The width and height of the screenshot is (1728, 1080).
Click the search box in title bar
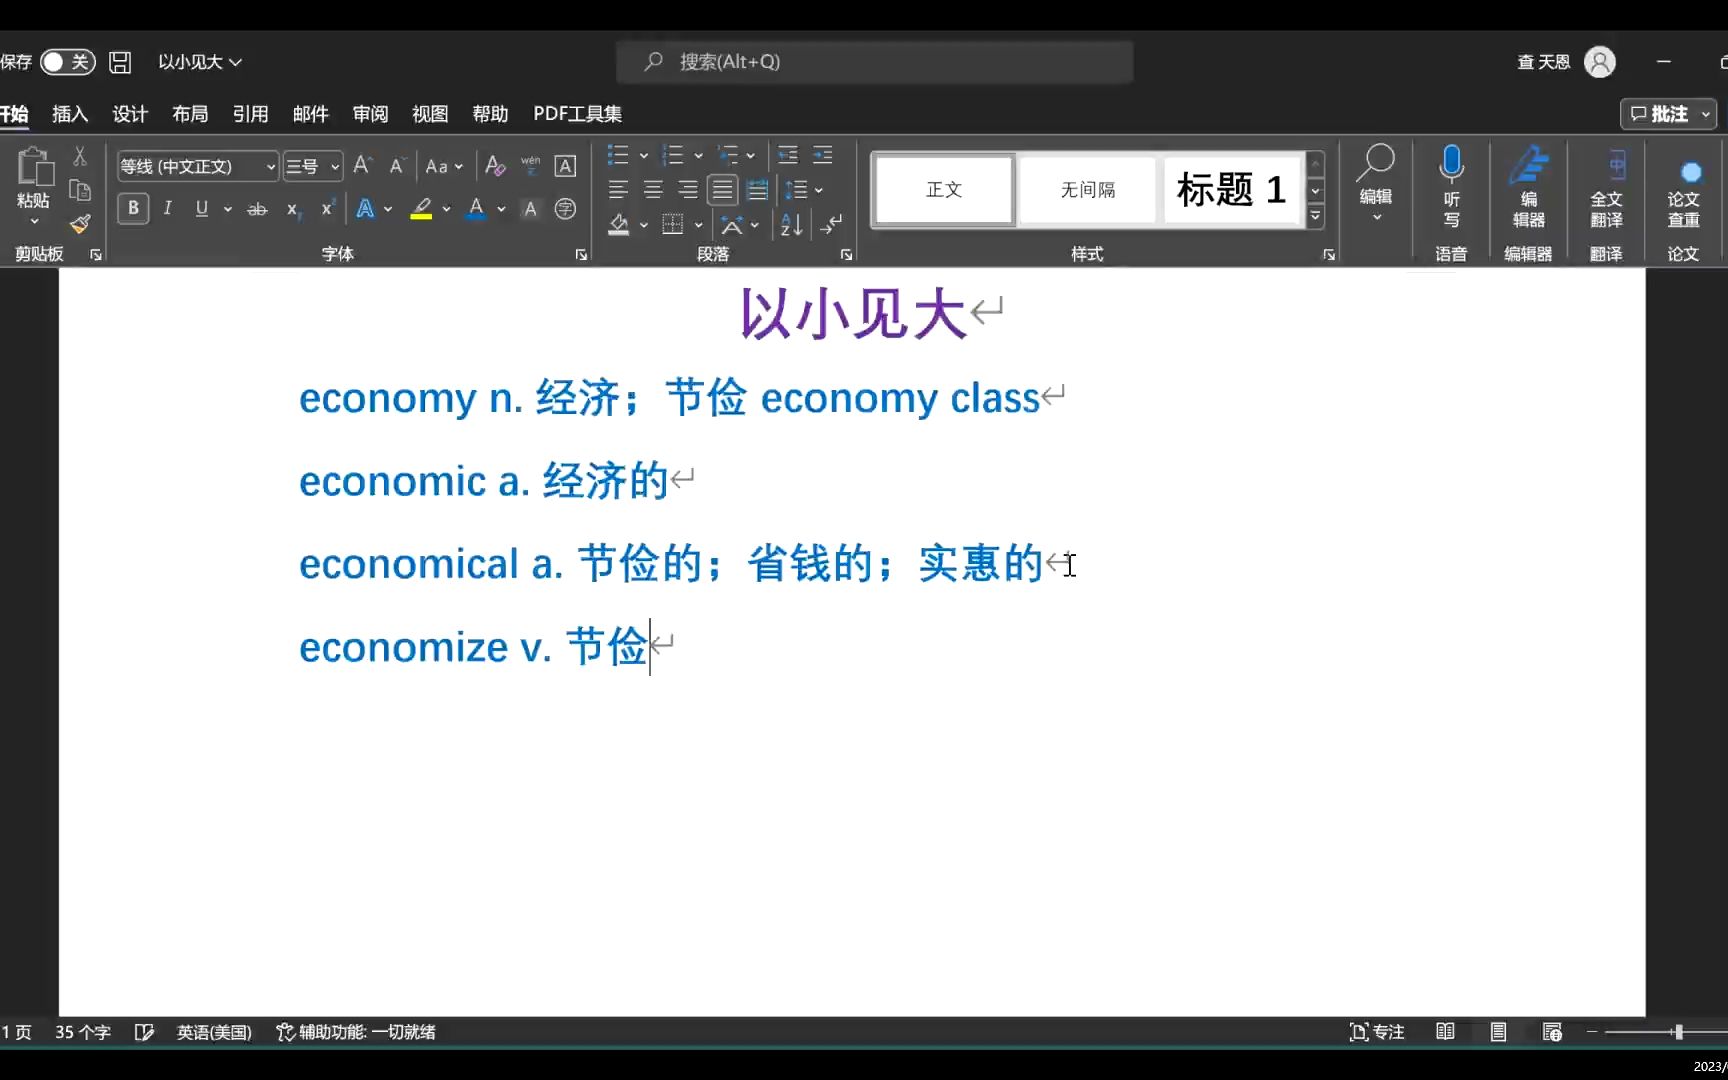pos(875,62)
